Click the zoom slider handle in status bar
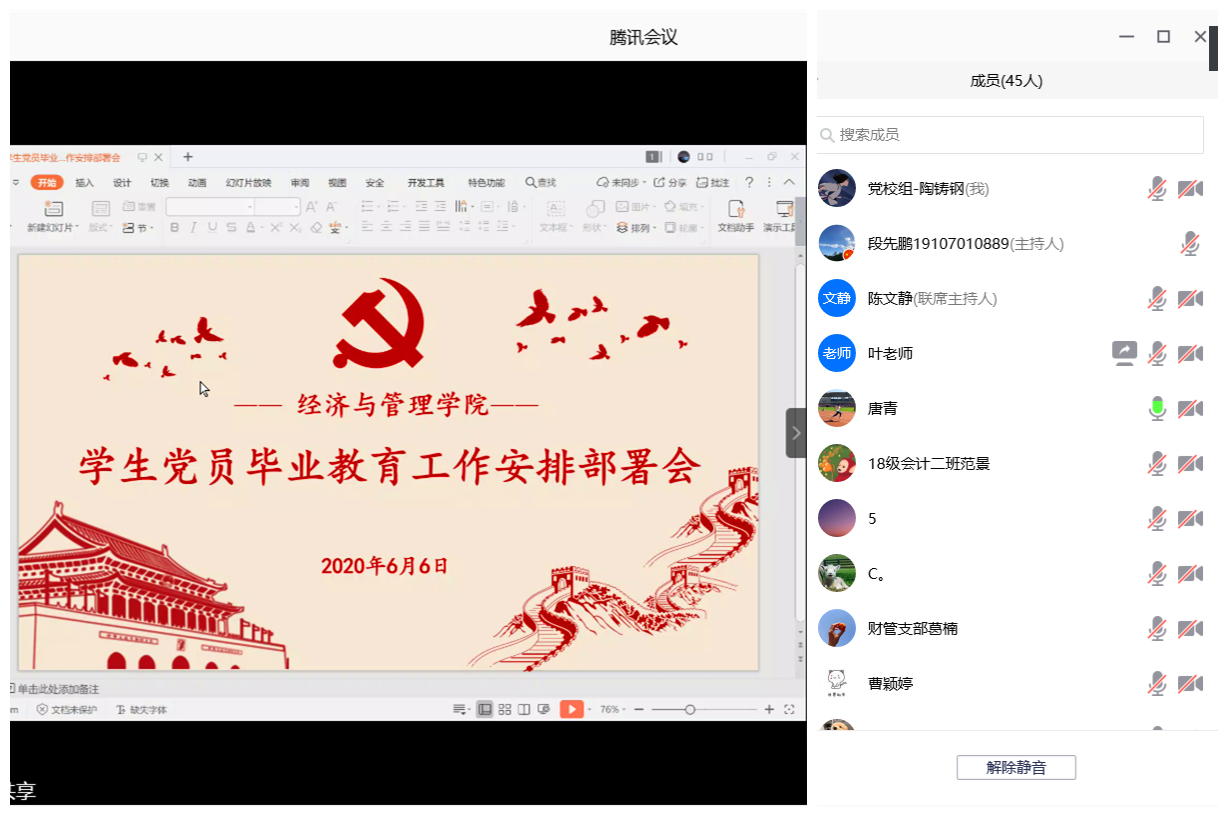Viewport: 1228px width, 817px height. pos(690,709)
